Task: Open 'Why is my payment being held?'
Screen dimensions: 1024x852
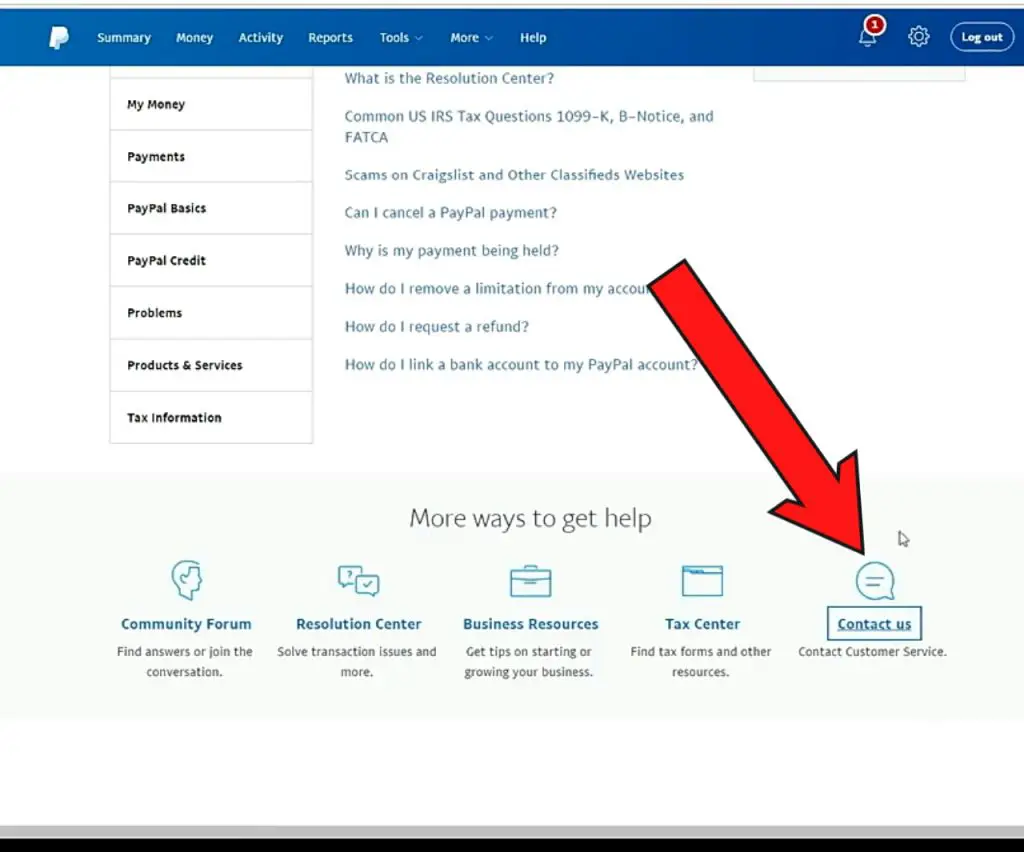Action: click(x=451, y=251)
